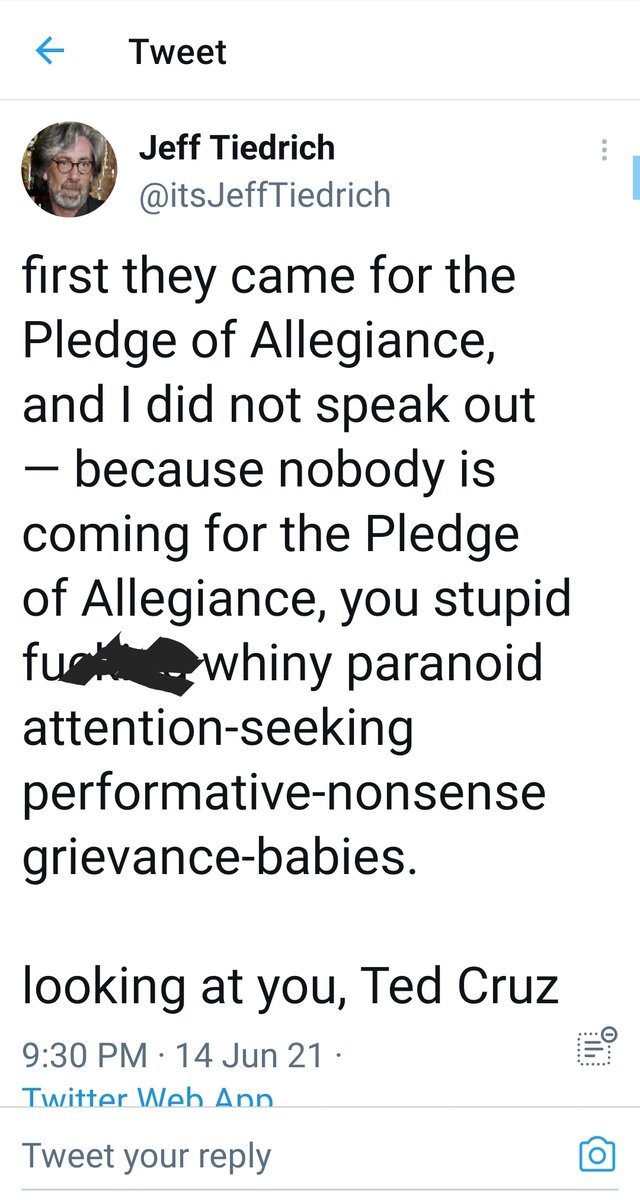640x1200 pixels.
Task: Click the 9:30 PM time stamp
Action: coord(82,1054)
